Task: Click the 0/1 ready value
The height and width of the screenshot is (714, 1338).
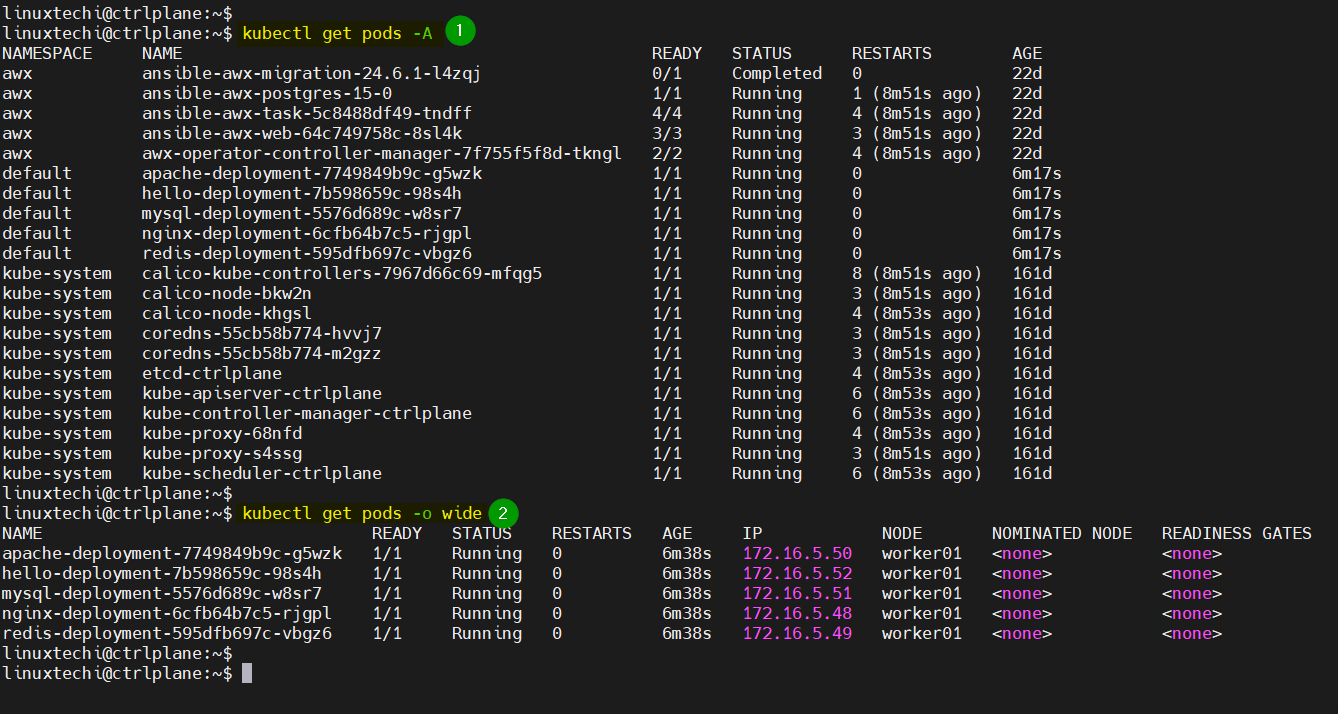Action: pos(667,74)
